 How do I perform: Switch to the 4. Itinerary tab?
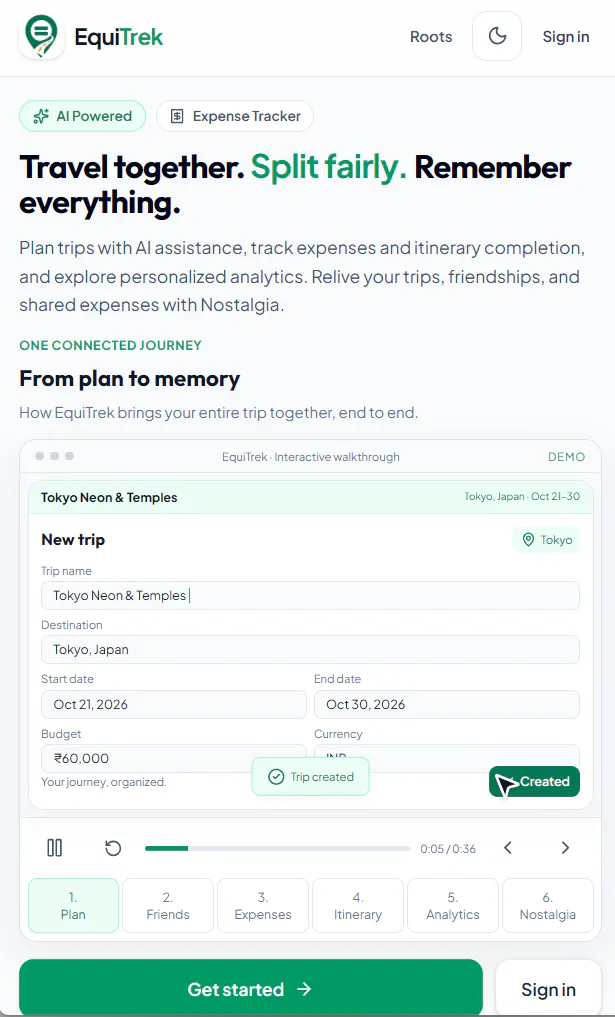[x=357, y=905]
